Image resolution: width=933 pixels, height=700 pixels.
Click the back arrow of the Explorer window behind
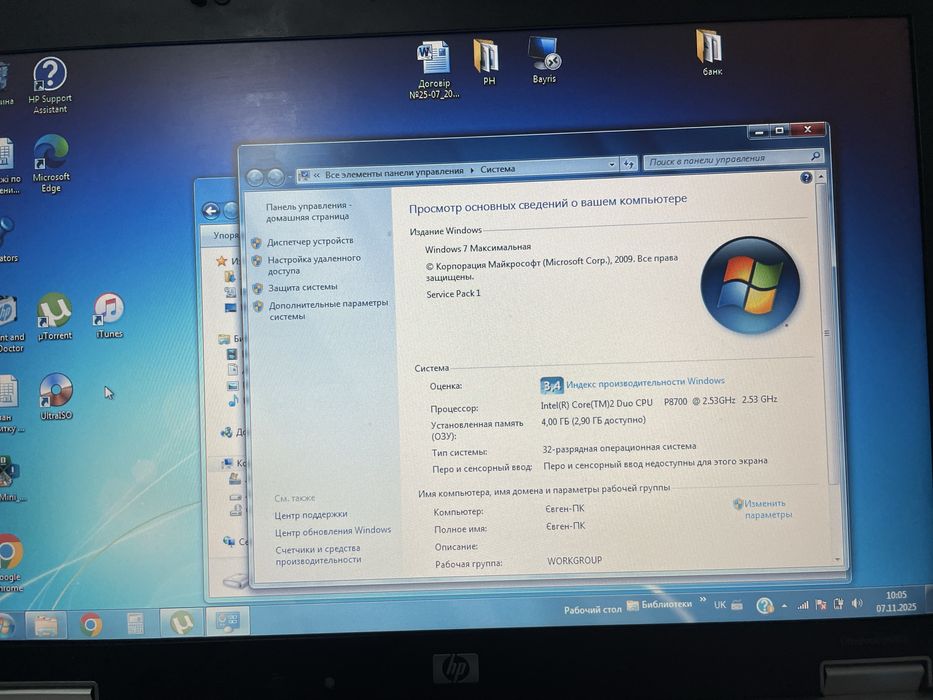click(x=211, y=210)
